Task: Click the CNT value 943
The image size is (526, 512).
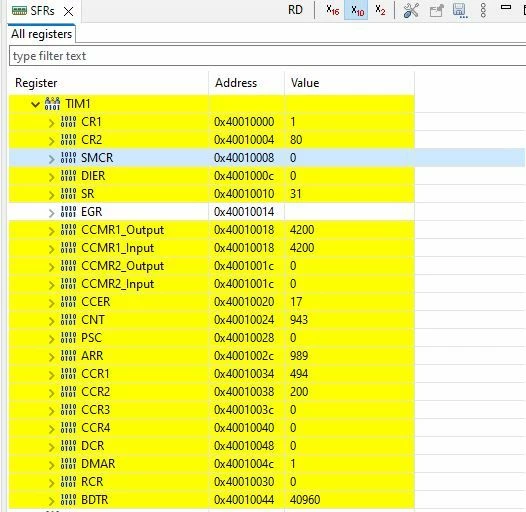Action: click(299, 320)
